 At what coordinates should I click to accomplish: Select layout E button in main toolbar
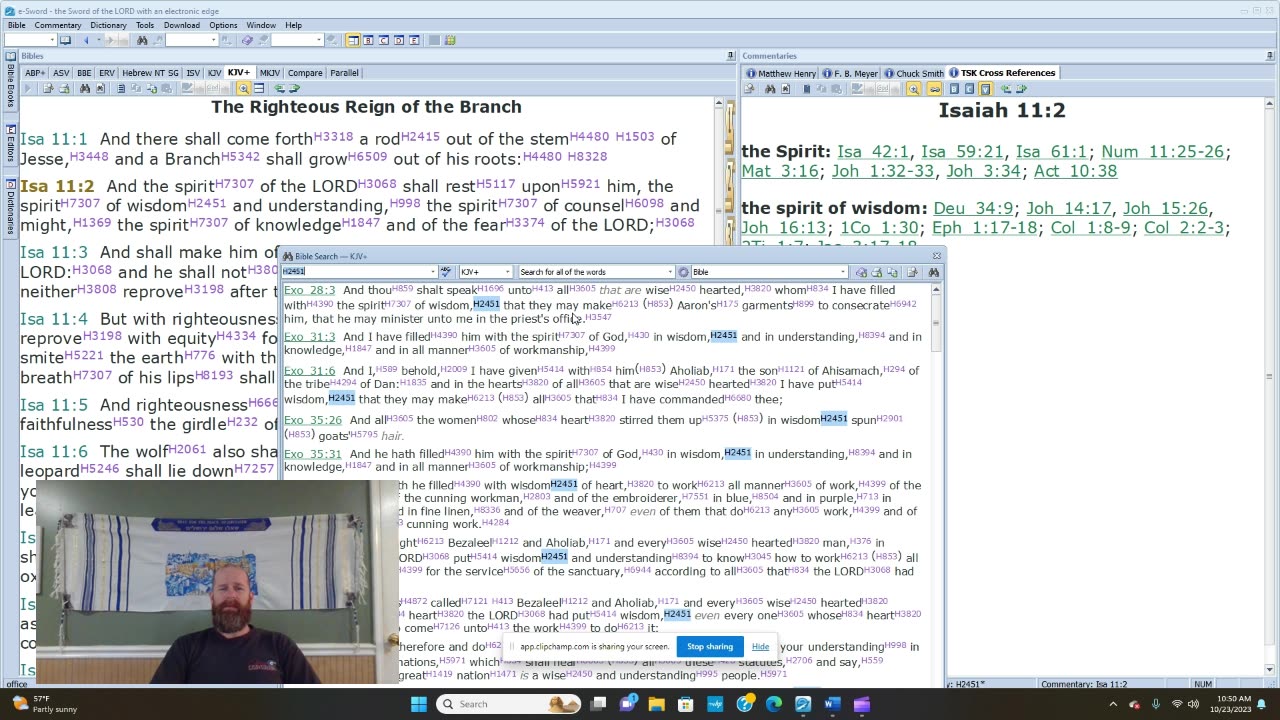click(414, 40)
